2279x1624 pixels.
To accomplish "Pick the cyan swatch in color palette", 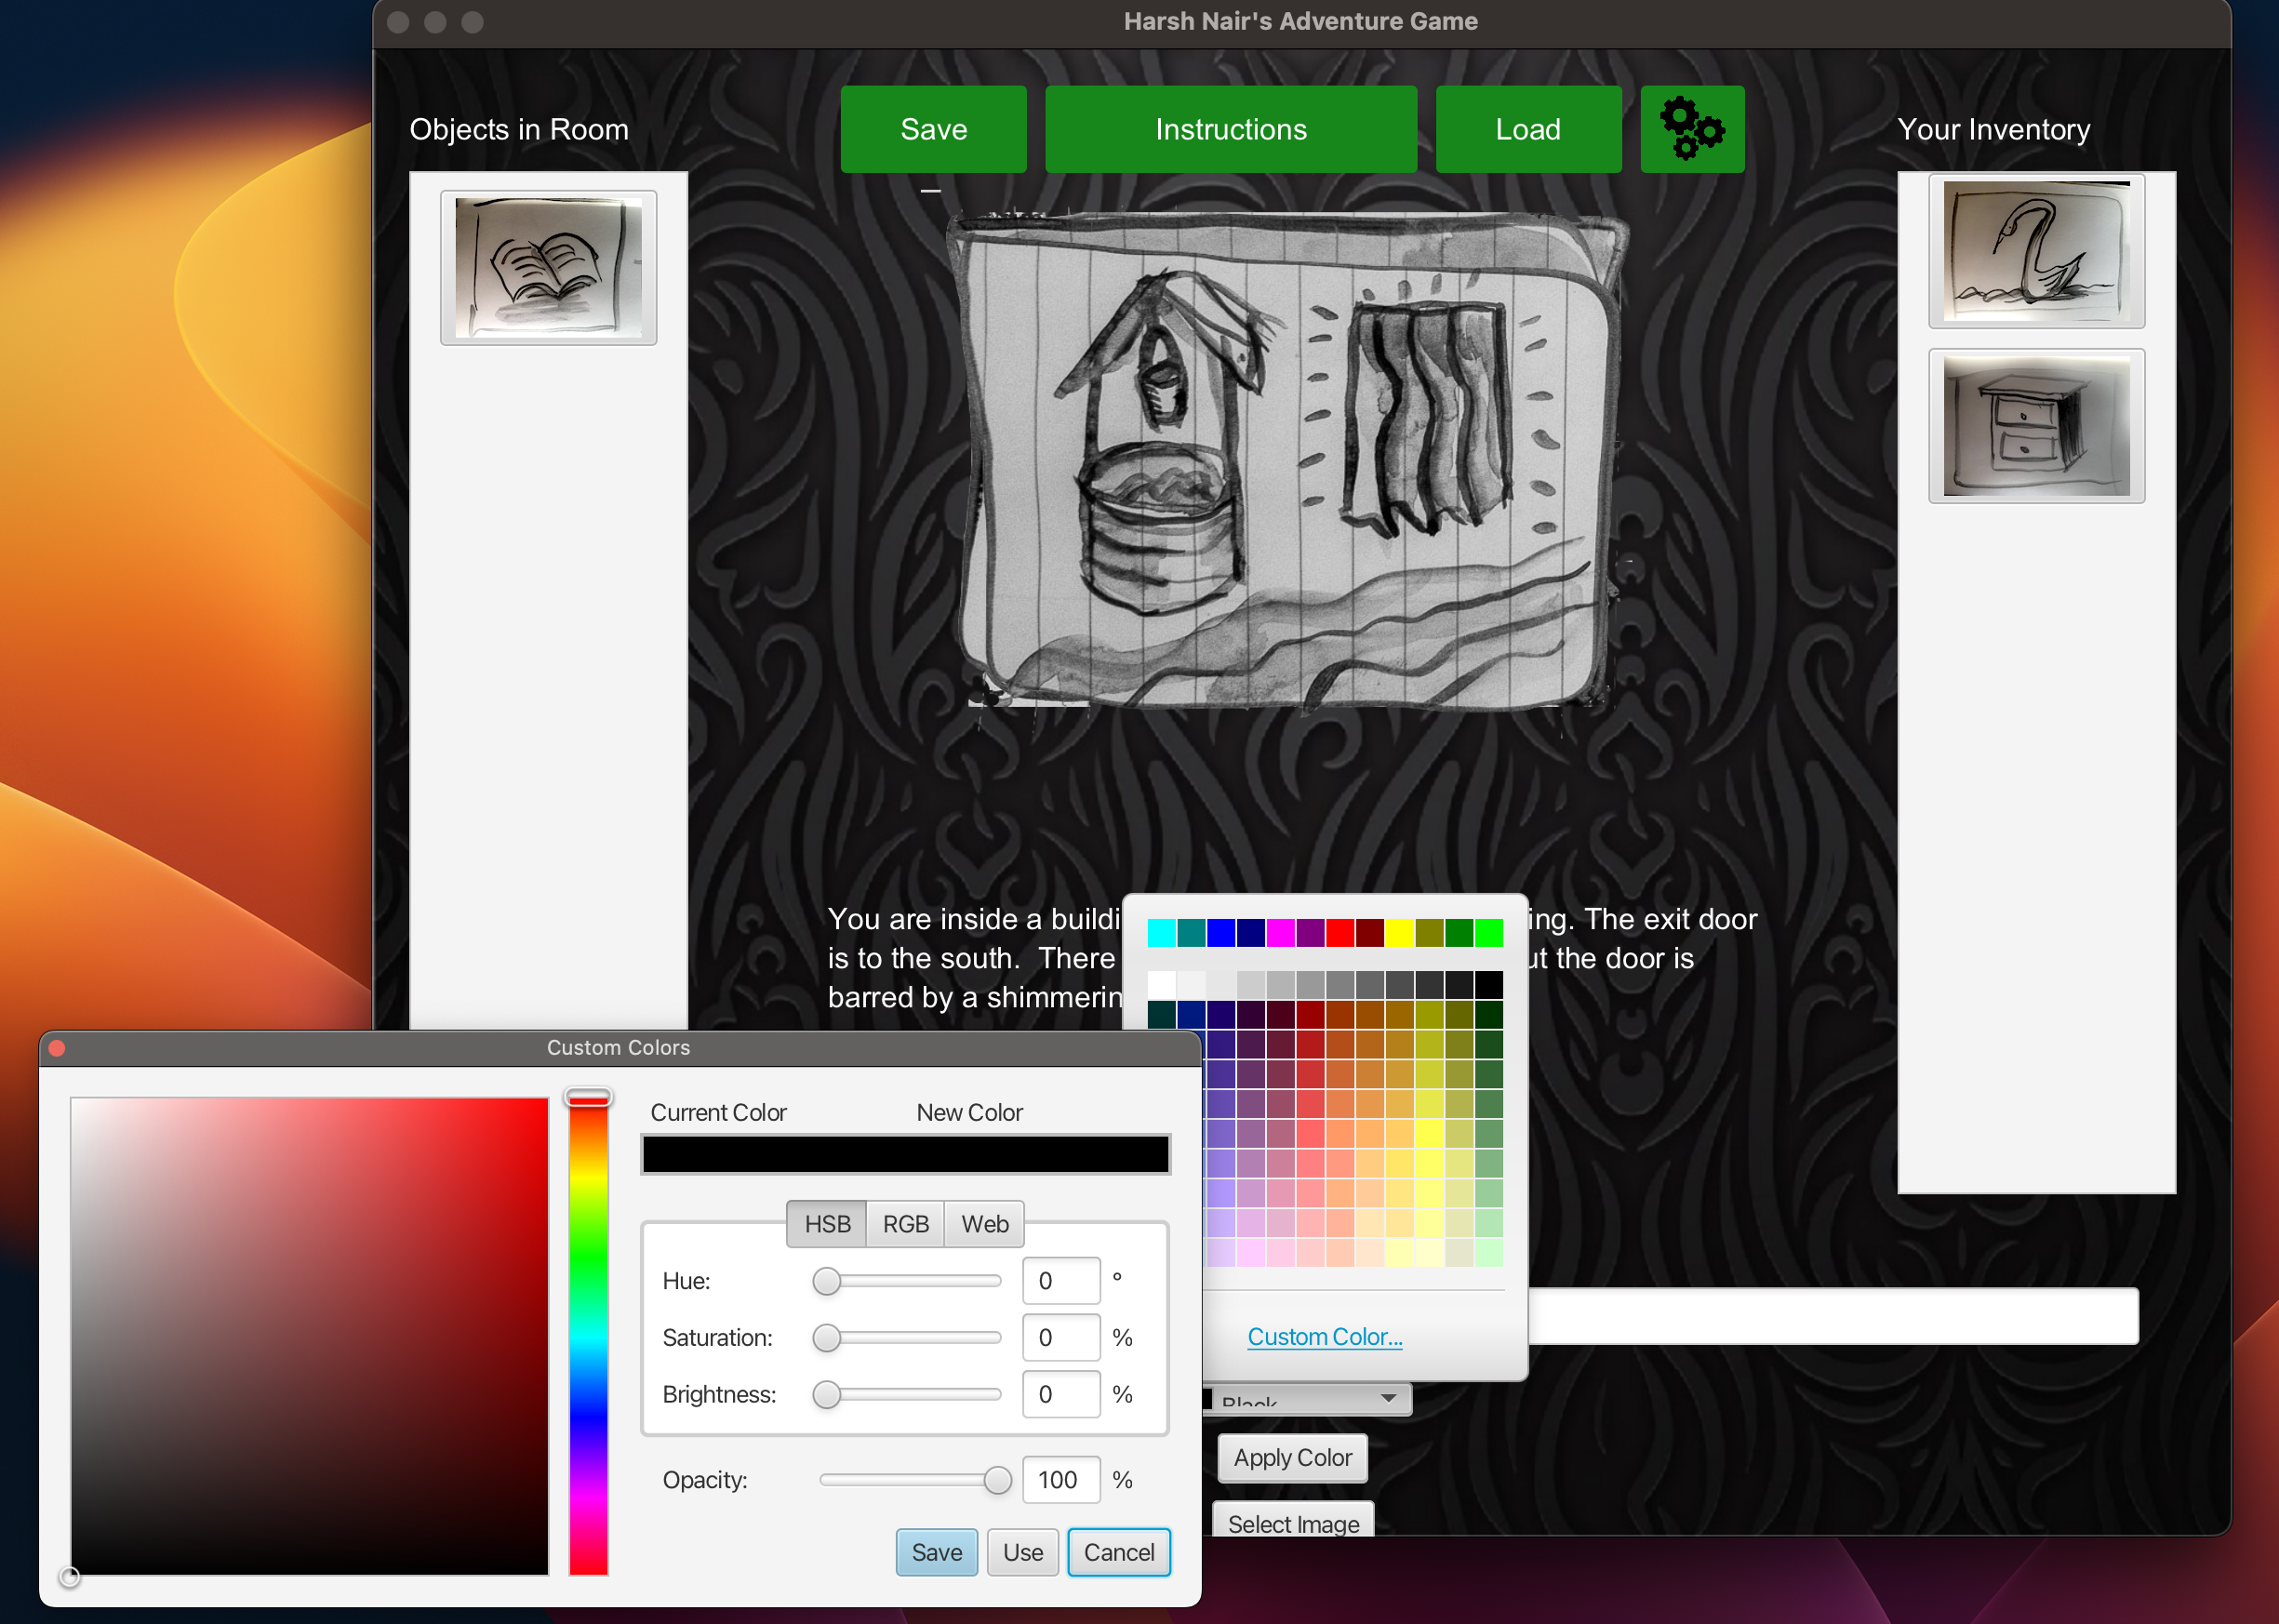I will coord(1160,932).
